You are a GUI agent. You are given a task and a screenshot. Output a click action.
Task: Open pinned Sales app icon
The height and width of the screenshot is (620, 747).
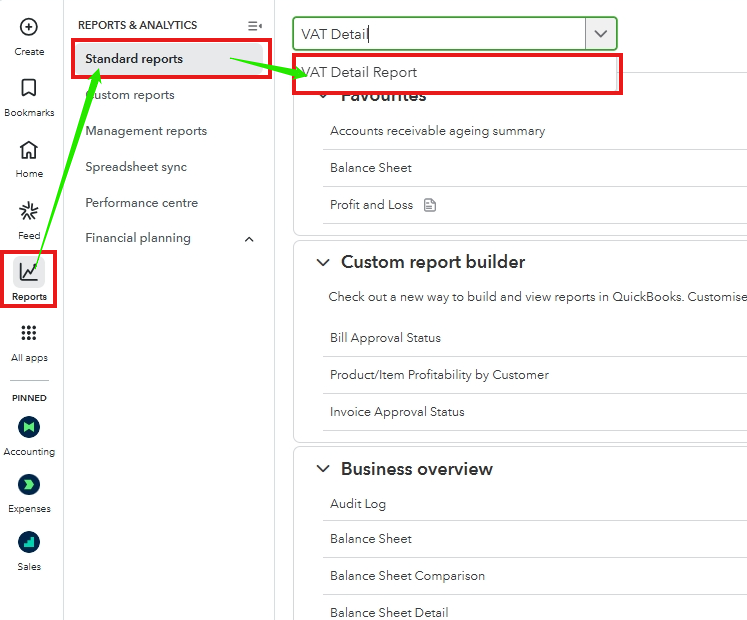click(29, 543)
